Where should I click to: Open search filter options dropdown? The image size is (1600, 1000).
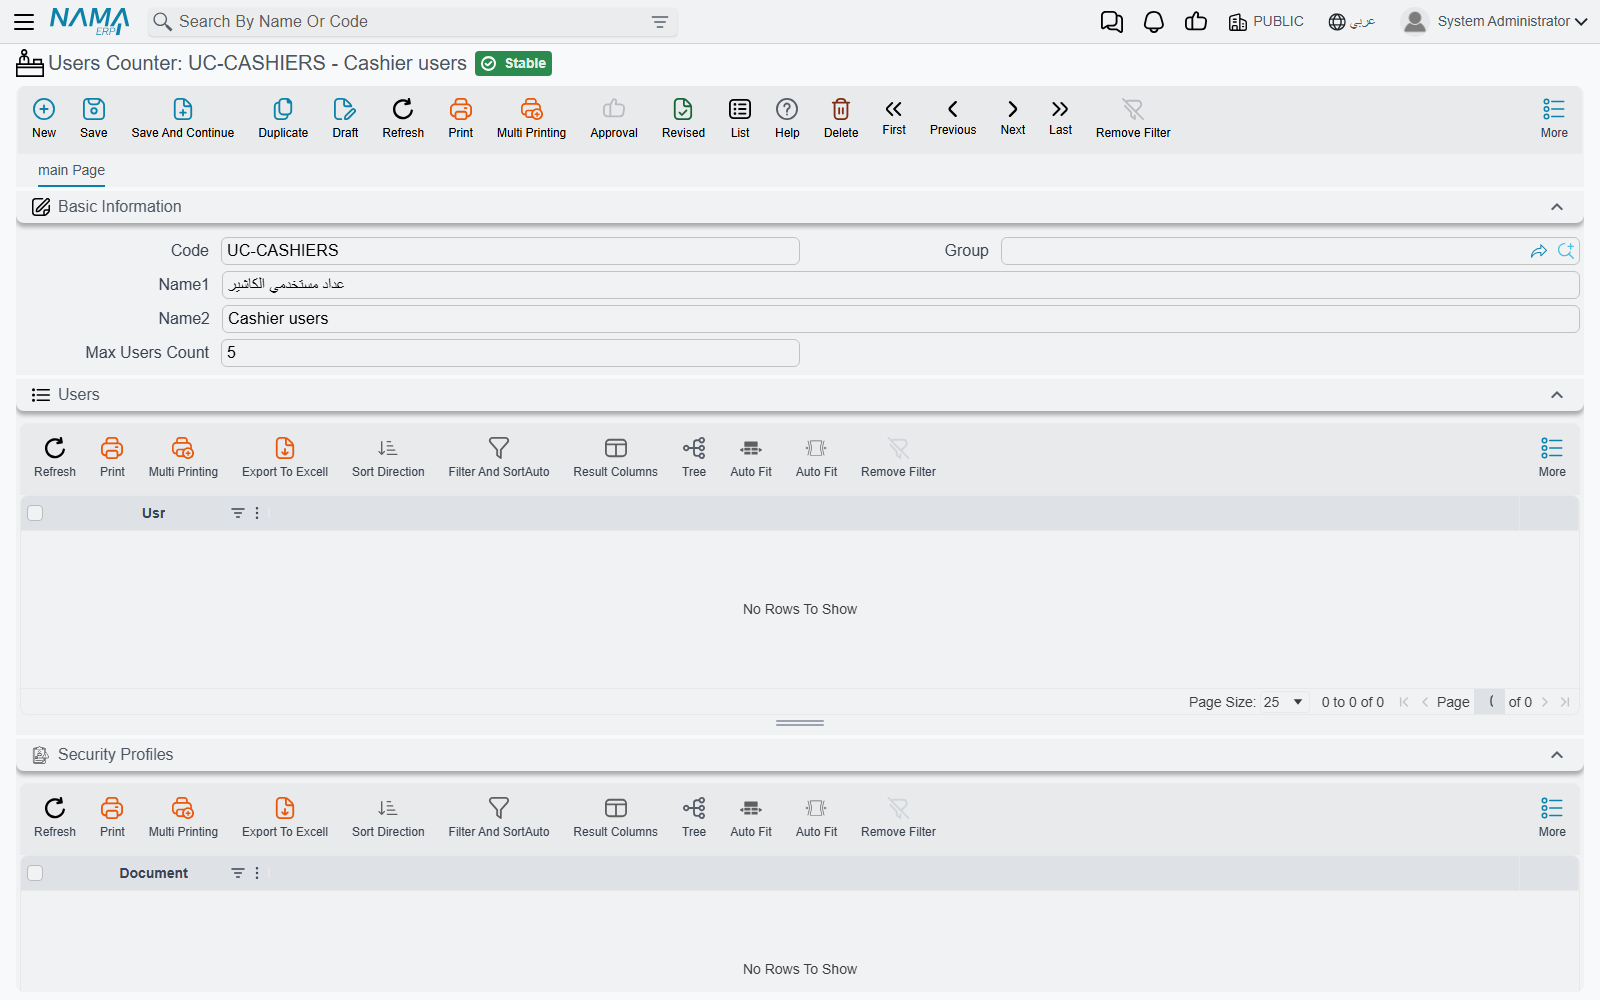click(x=660, y=22)
